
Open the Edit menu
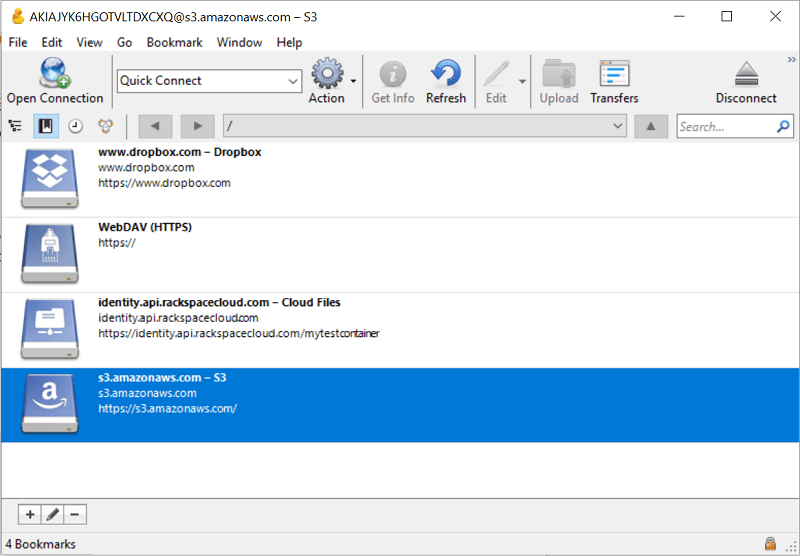pos(52,42)
